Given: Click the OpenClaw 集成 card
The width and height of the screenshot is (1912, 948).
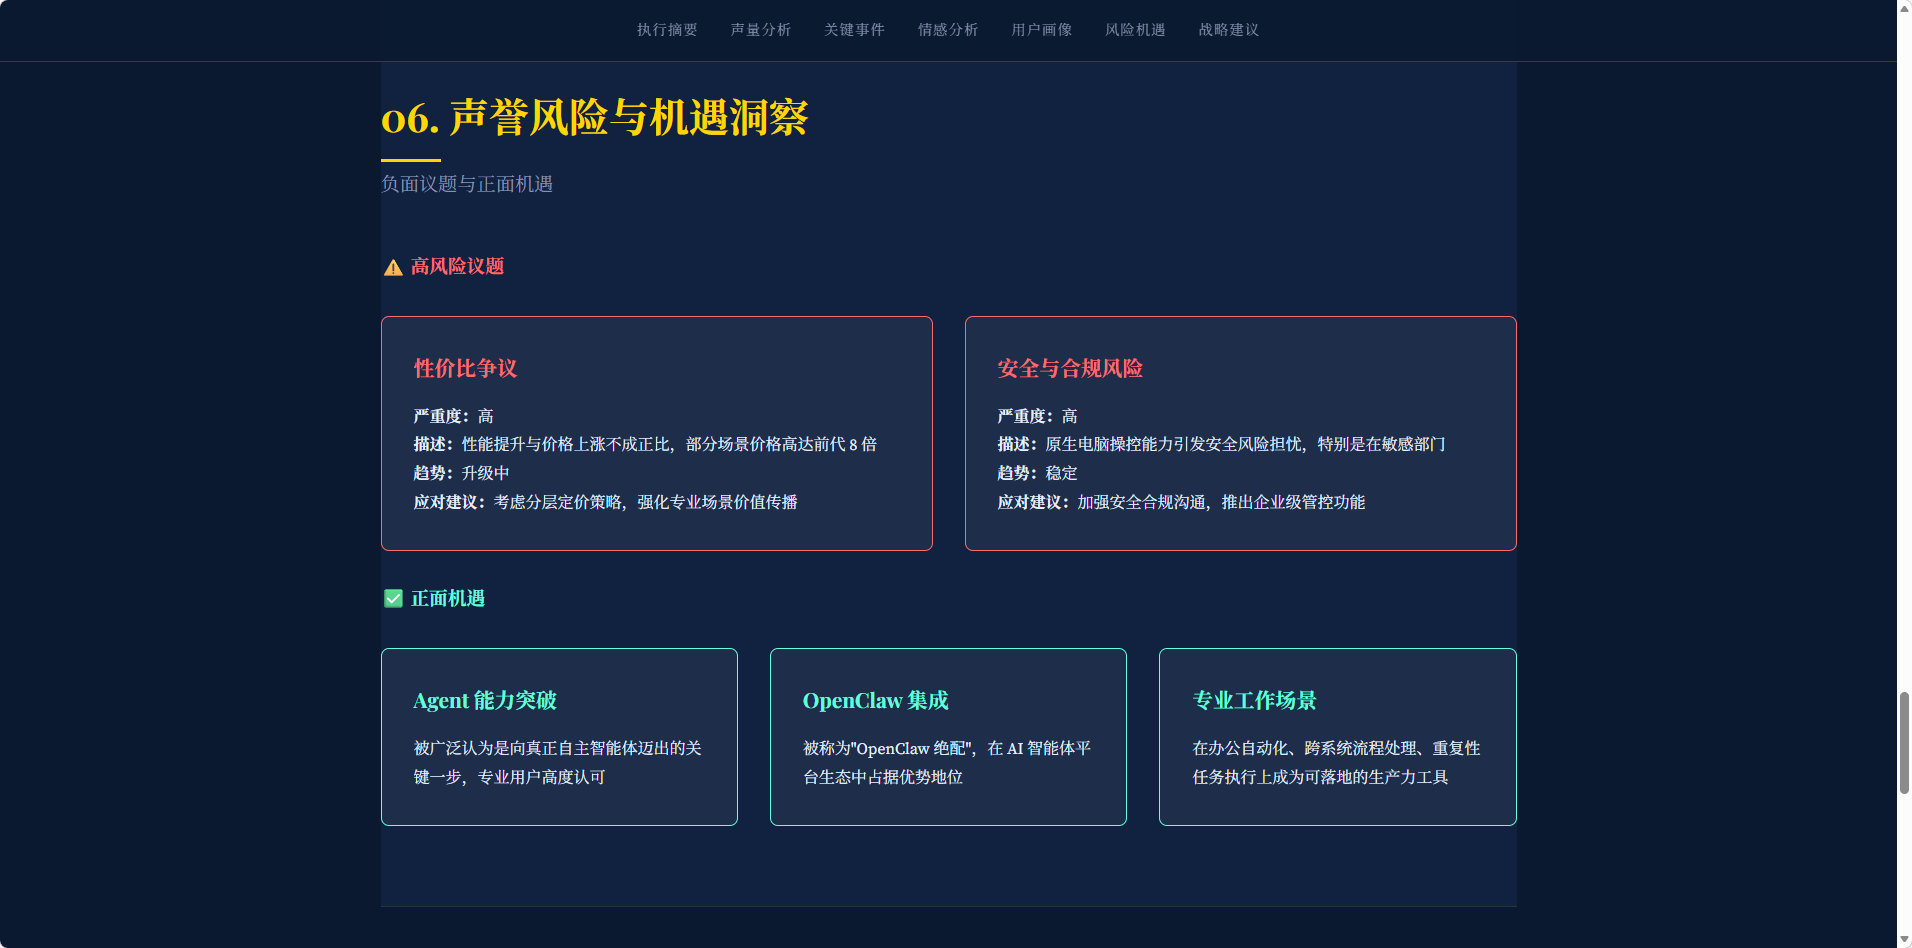Looking at the screenshot, I should [948, 737].
